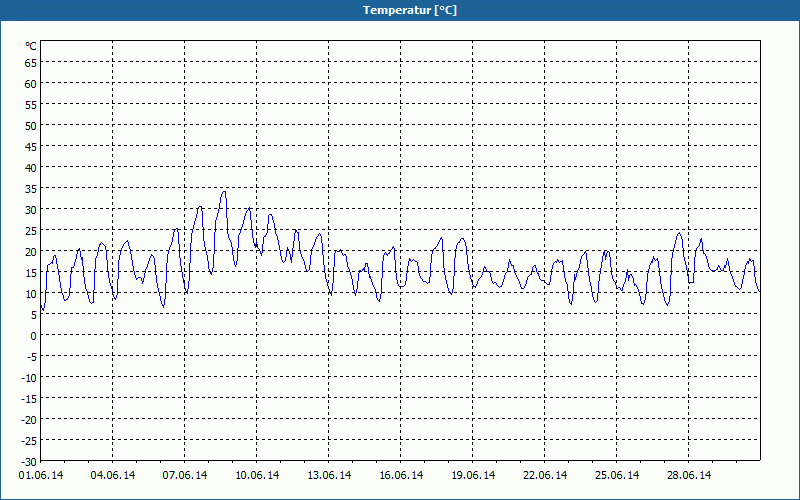Screen dimensions: 800x500
Task: Click the 35 y-axis label
Action: (31, 189)
